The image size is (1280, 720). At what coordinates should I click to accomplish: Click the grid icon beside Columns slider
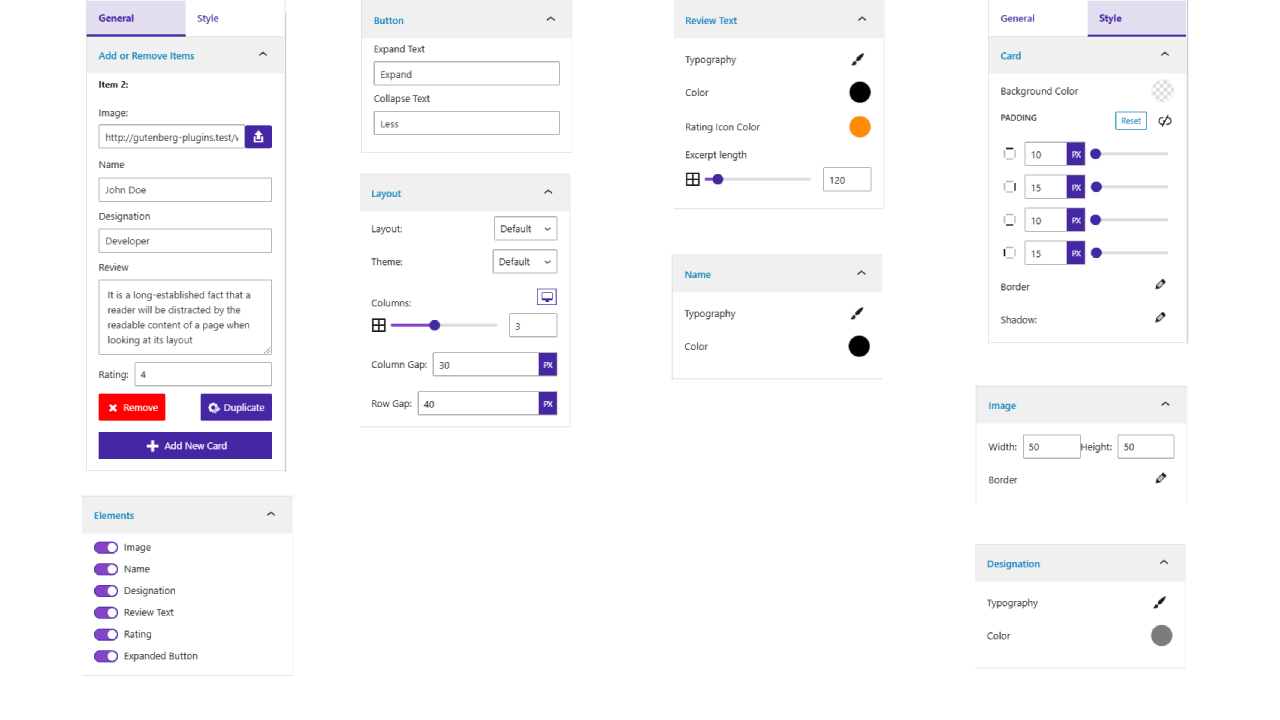click(x=378, y=325)
